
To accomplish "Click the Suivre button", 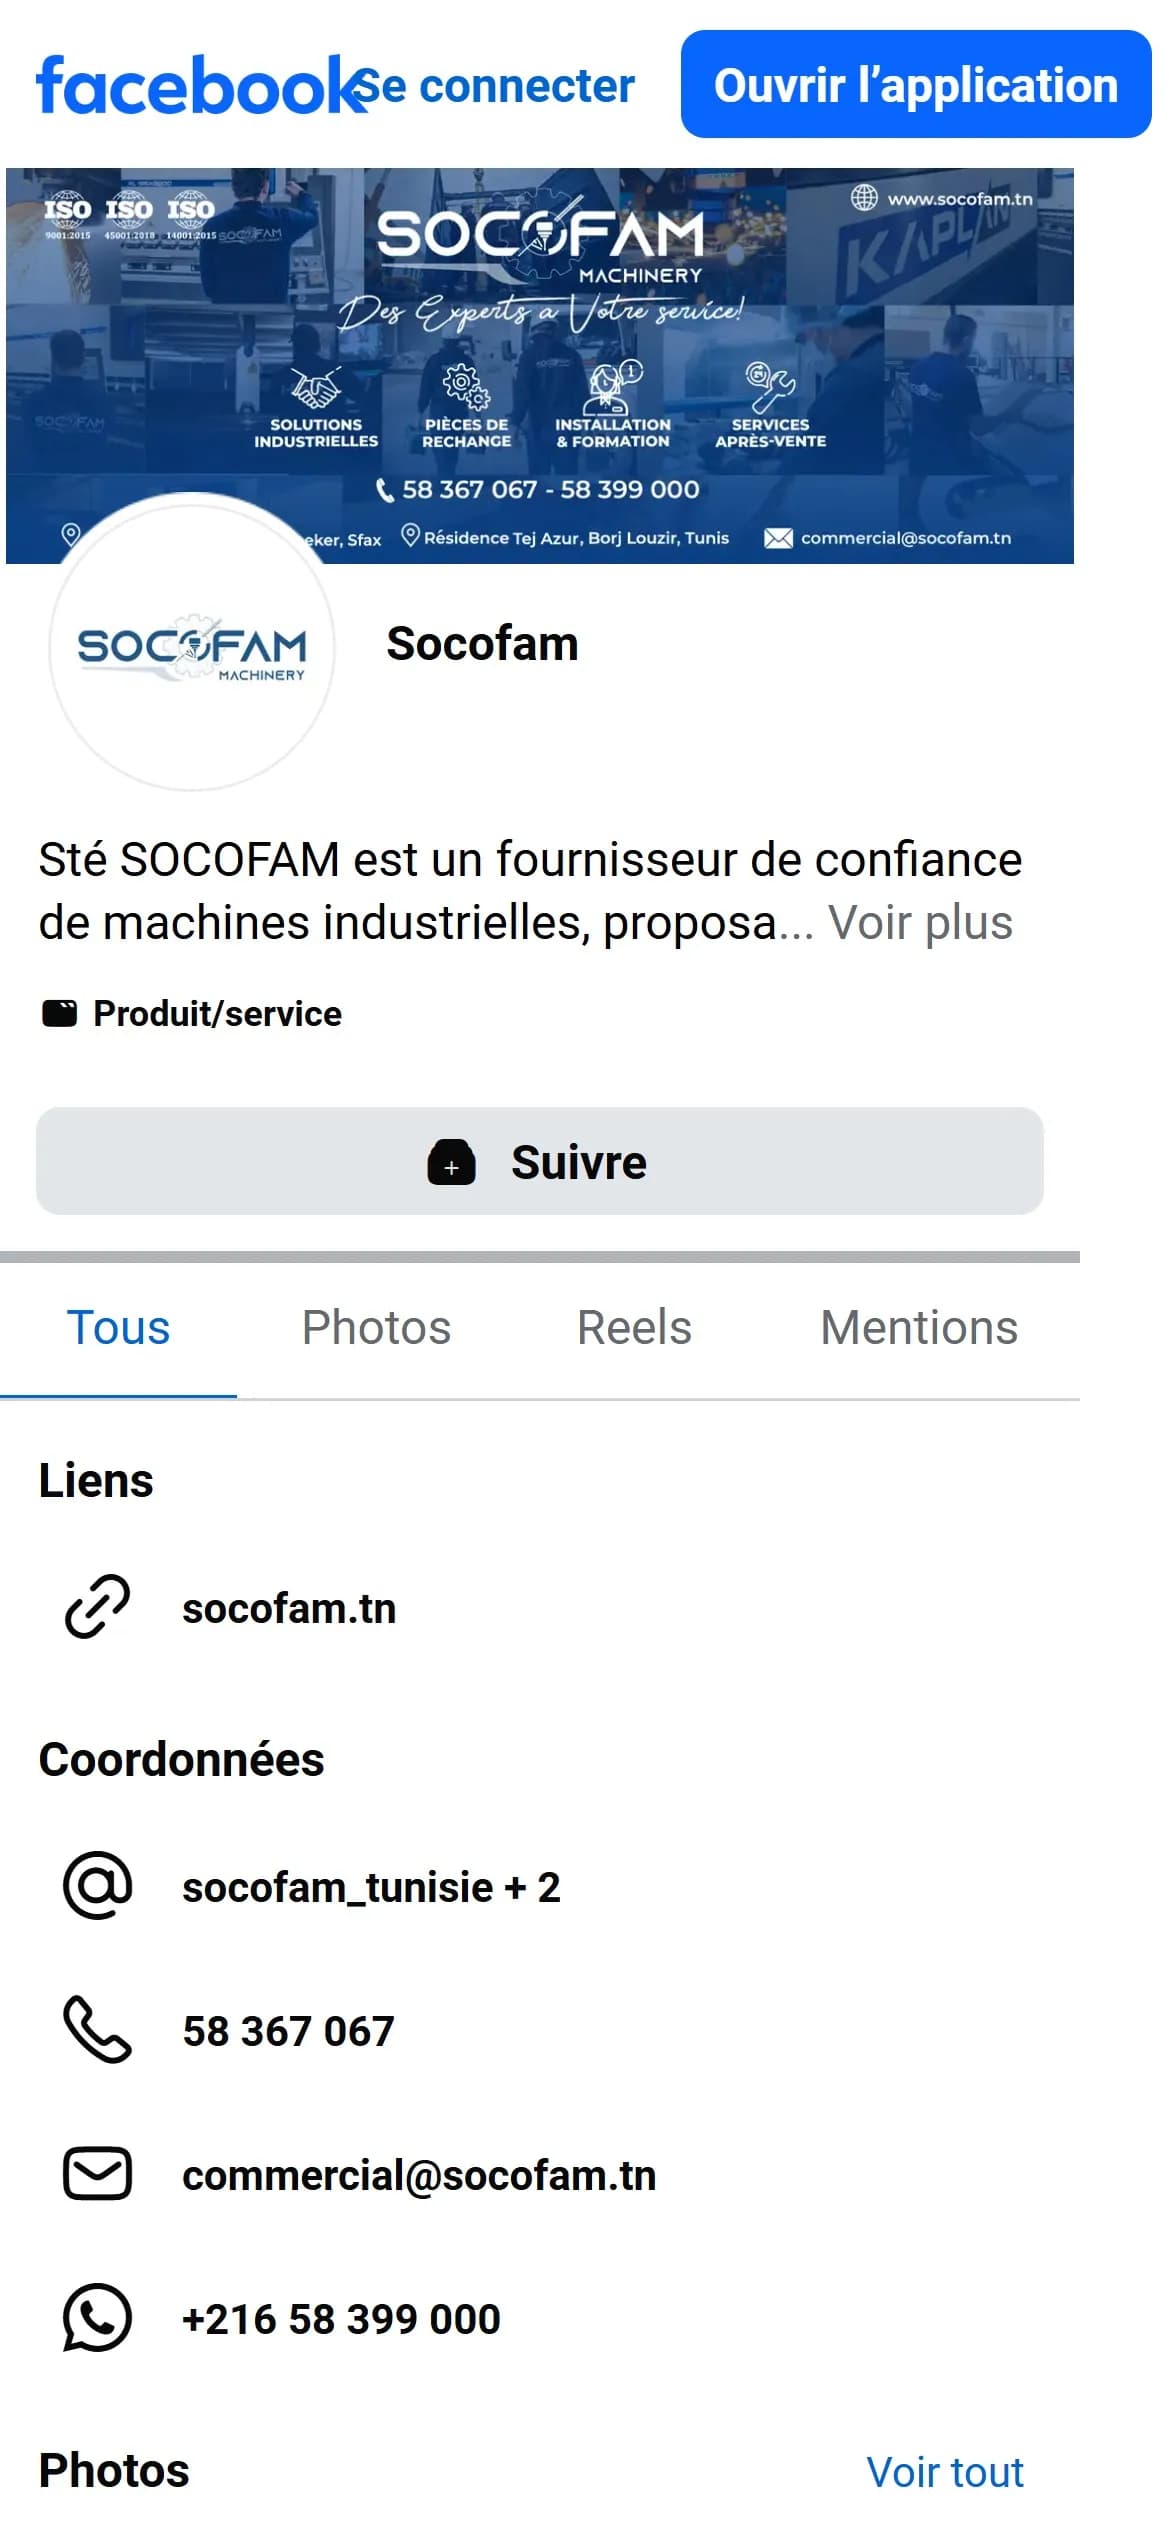I will (540, 1161).
